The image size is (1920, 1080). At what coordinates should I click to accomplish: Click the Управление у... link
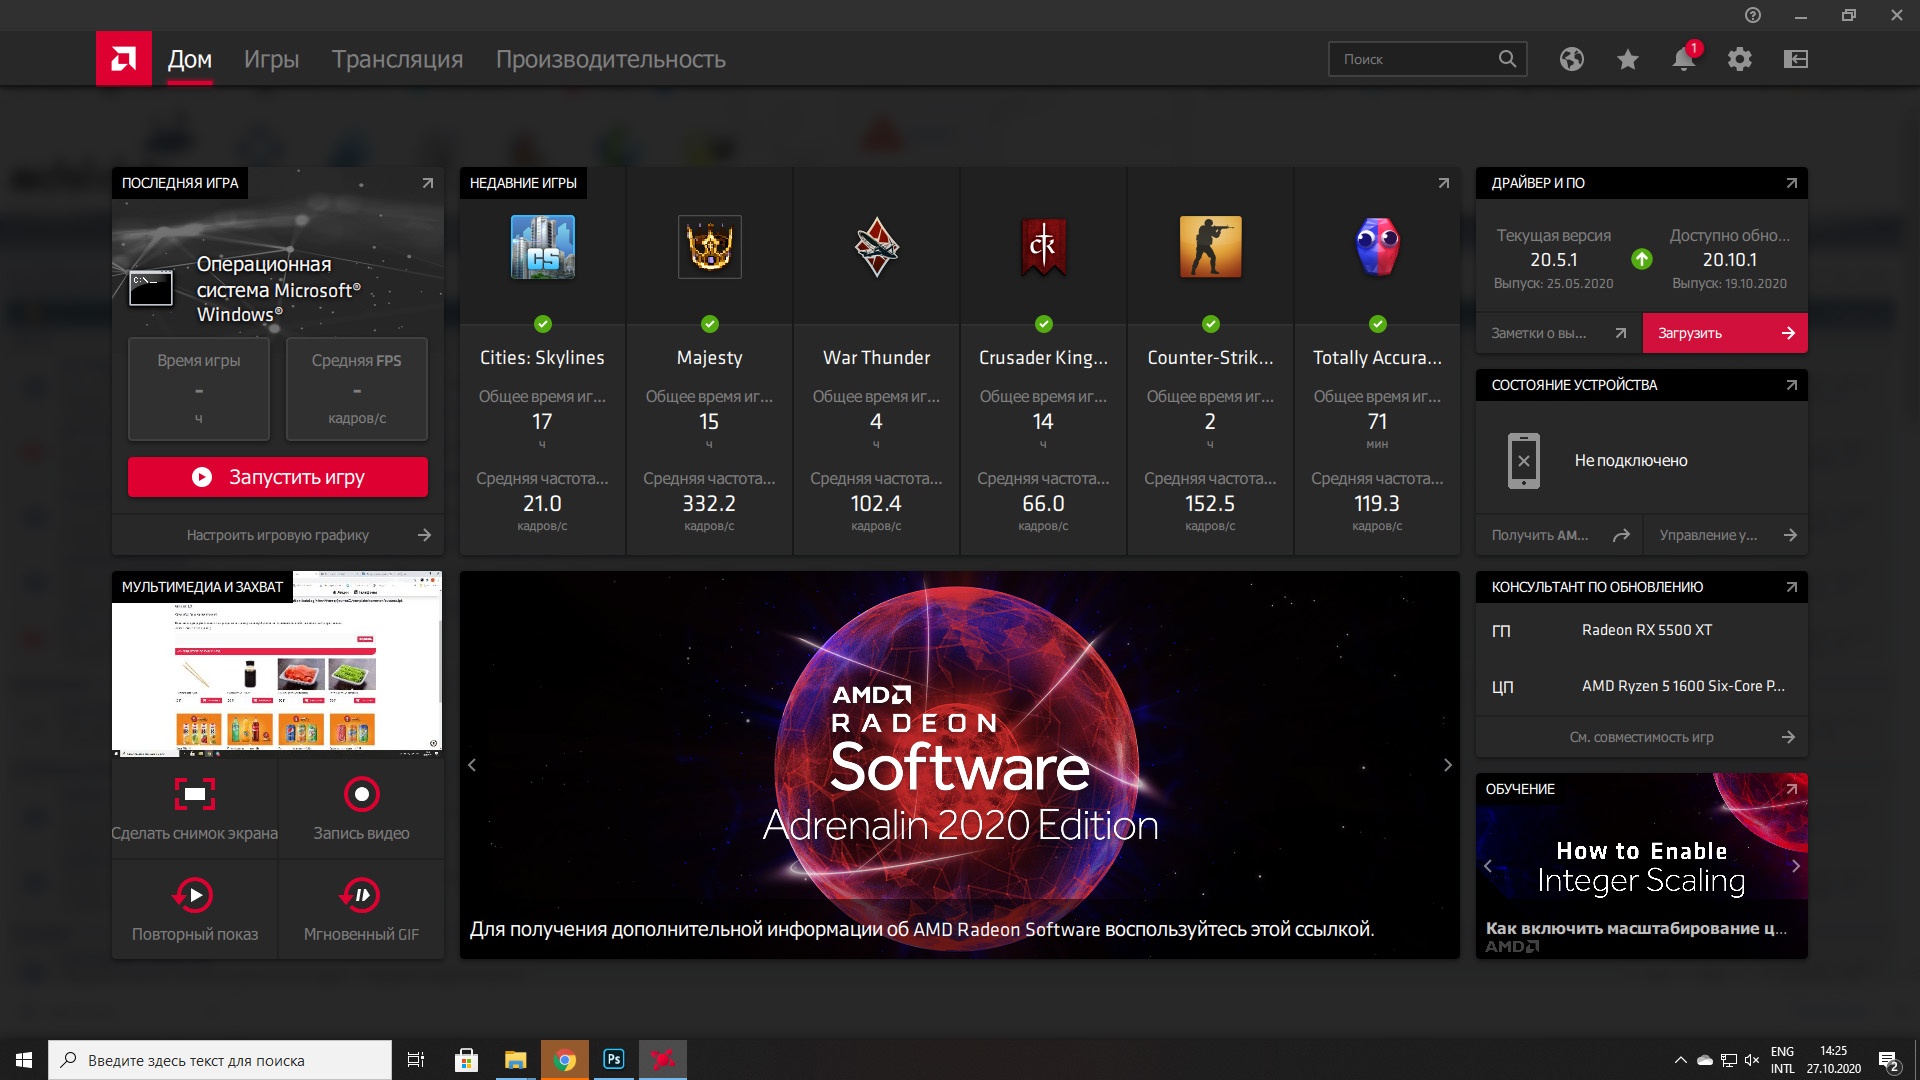[1725, 535]
